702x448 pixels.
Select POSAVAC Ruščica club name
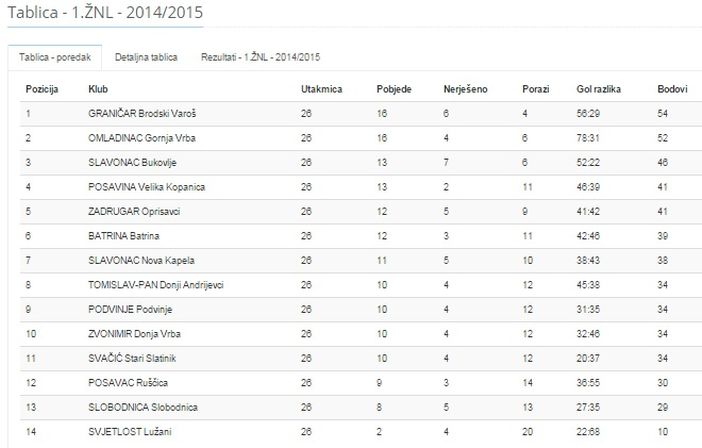click(128, 383)
